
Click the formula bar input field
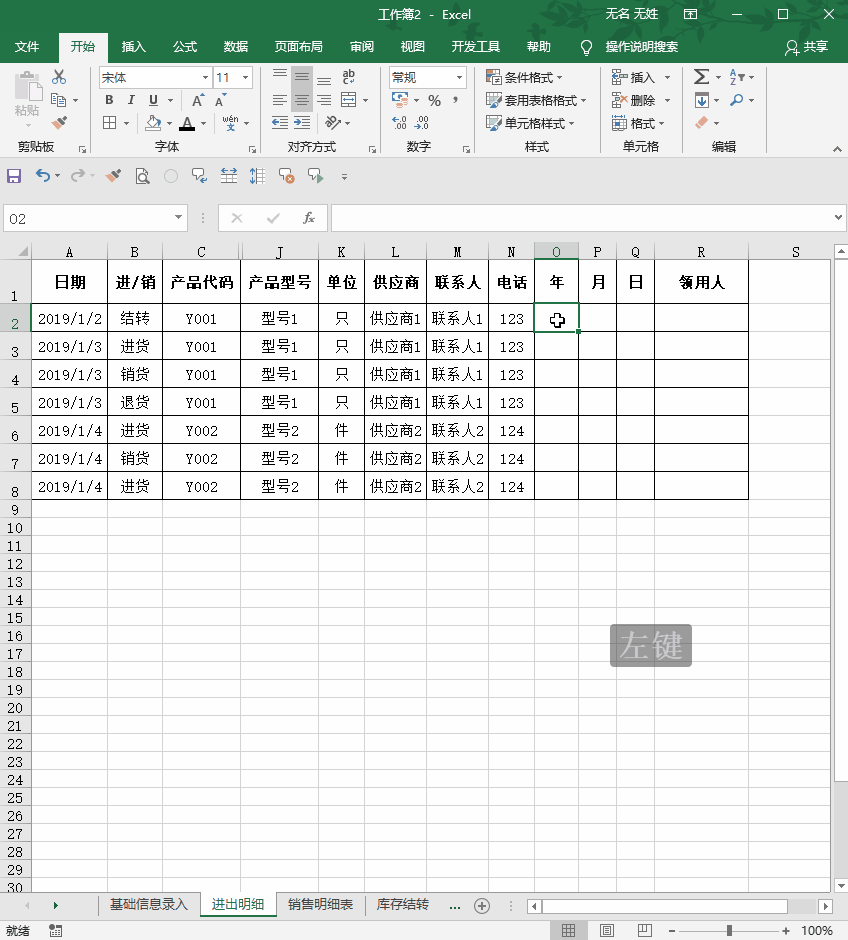click(581, 218)
